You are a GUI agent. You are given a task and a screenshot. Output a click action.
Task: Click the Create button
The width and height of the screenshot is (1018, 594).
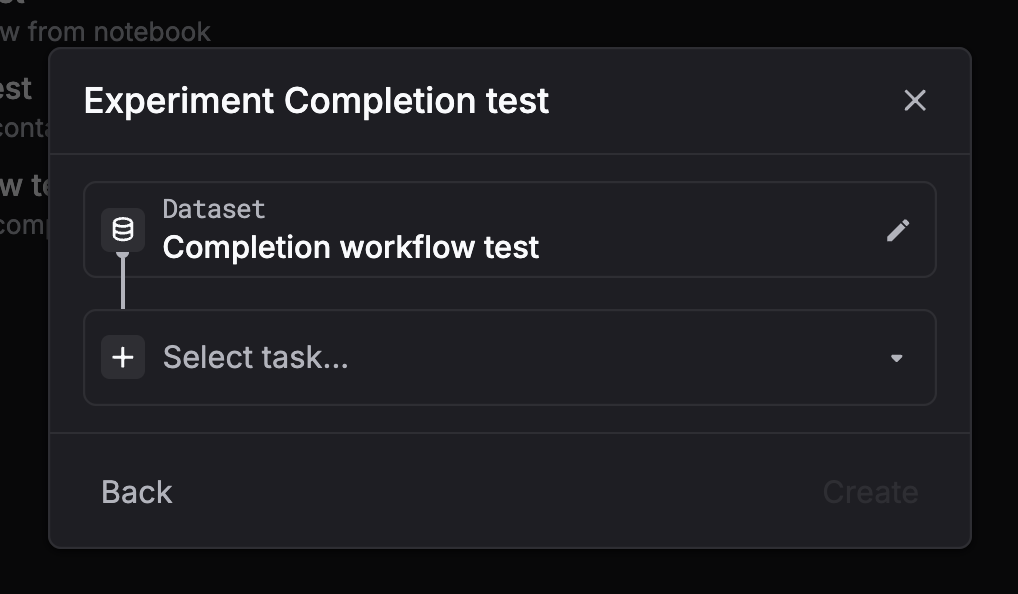click(869, 491)
